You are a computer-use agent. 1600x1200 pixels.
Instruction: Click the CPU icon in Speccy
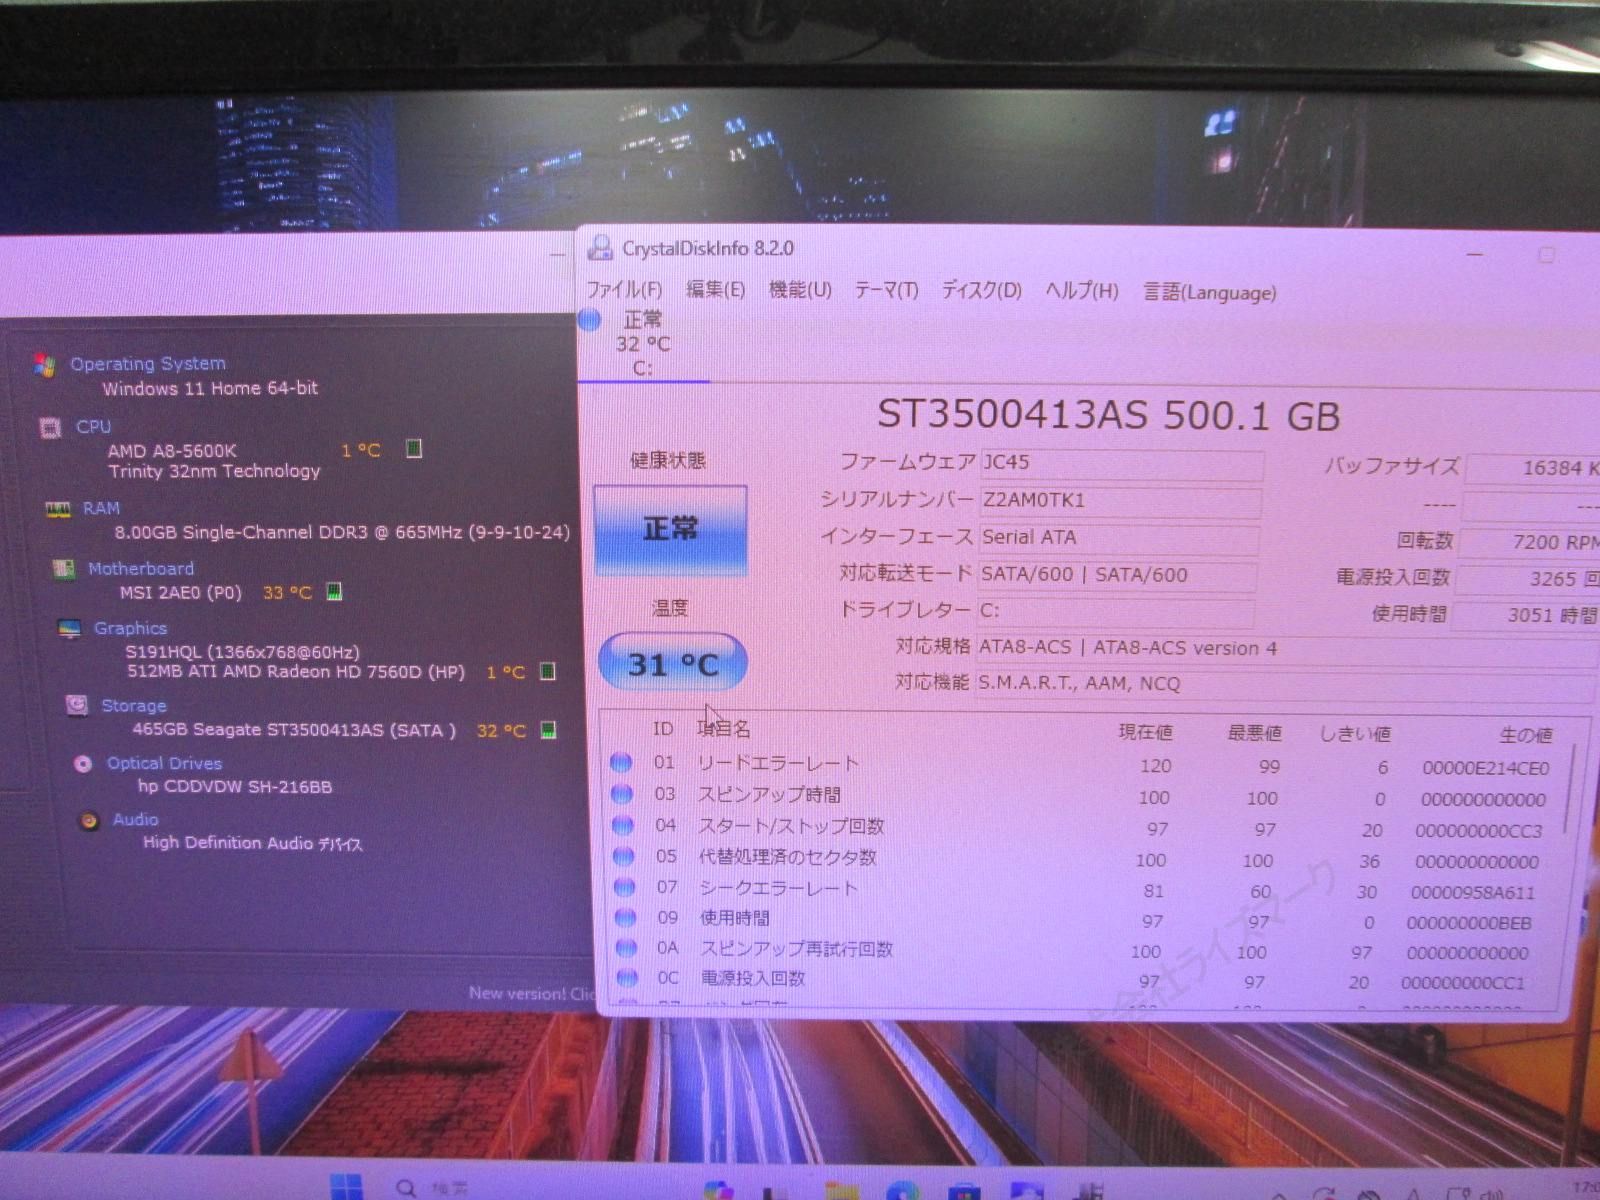[x=50, y=428]
